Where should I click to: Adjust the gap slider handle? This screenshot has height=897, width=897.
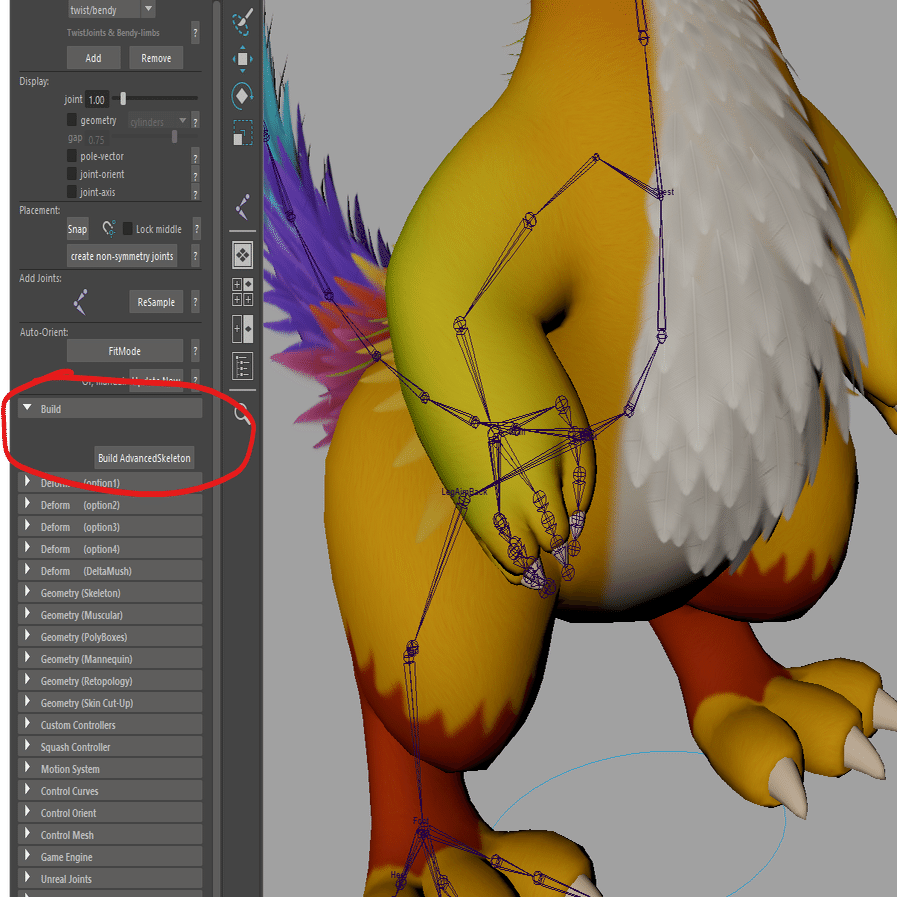(174, 137)
